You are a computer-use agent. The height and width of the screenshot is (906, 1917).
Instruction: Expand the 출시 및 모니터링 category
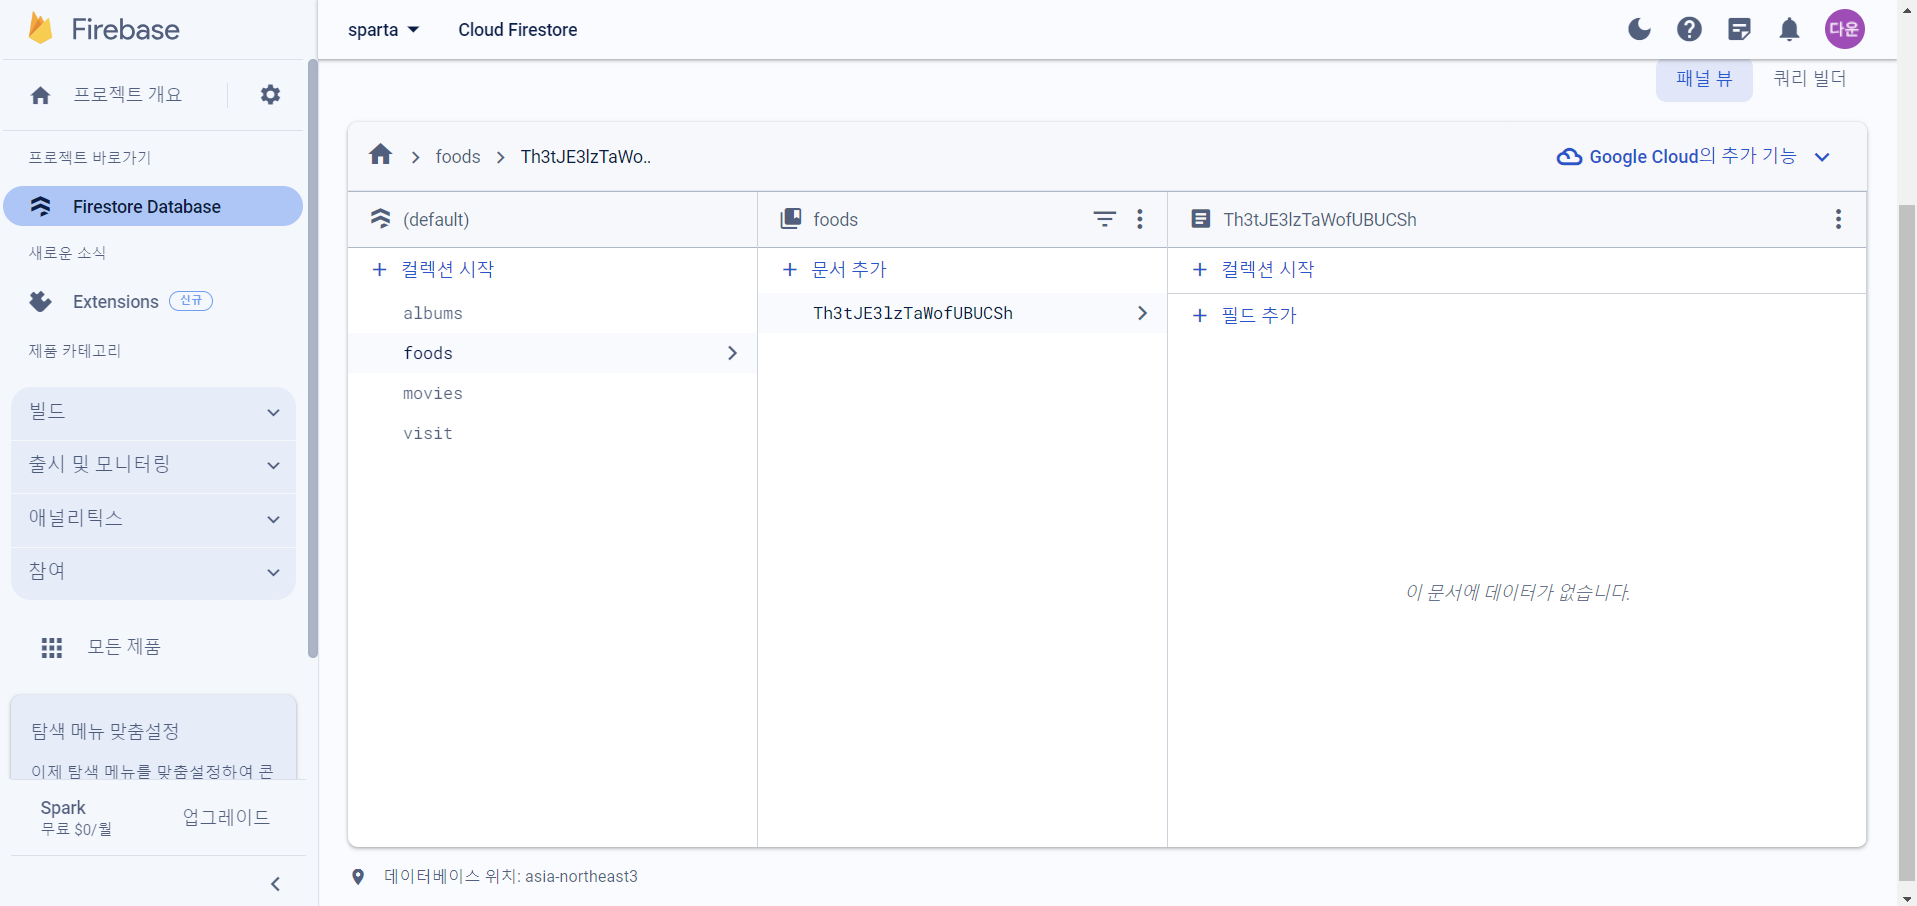click(x=153, y=465)
